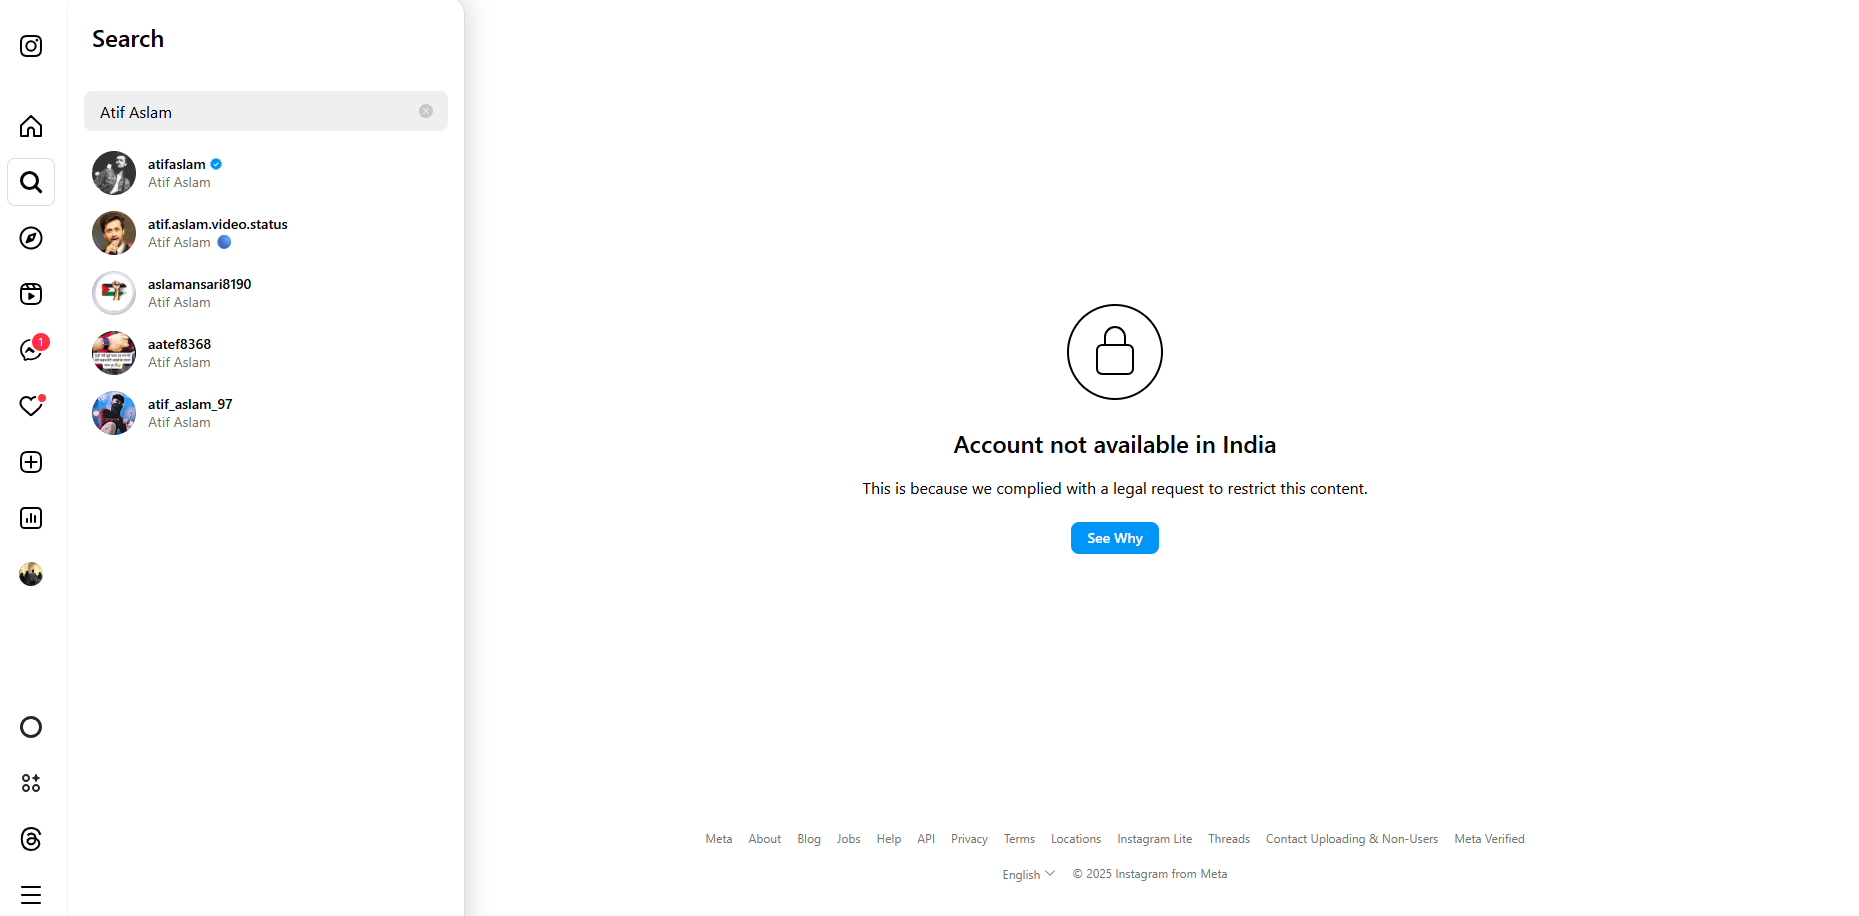Open the Threads icon in sidebar
This screenshot has width=1859, height=916.
(31, 839)
